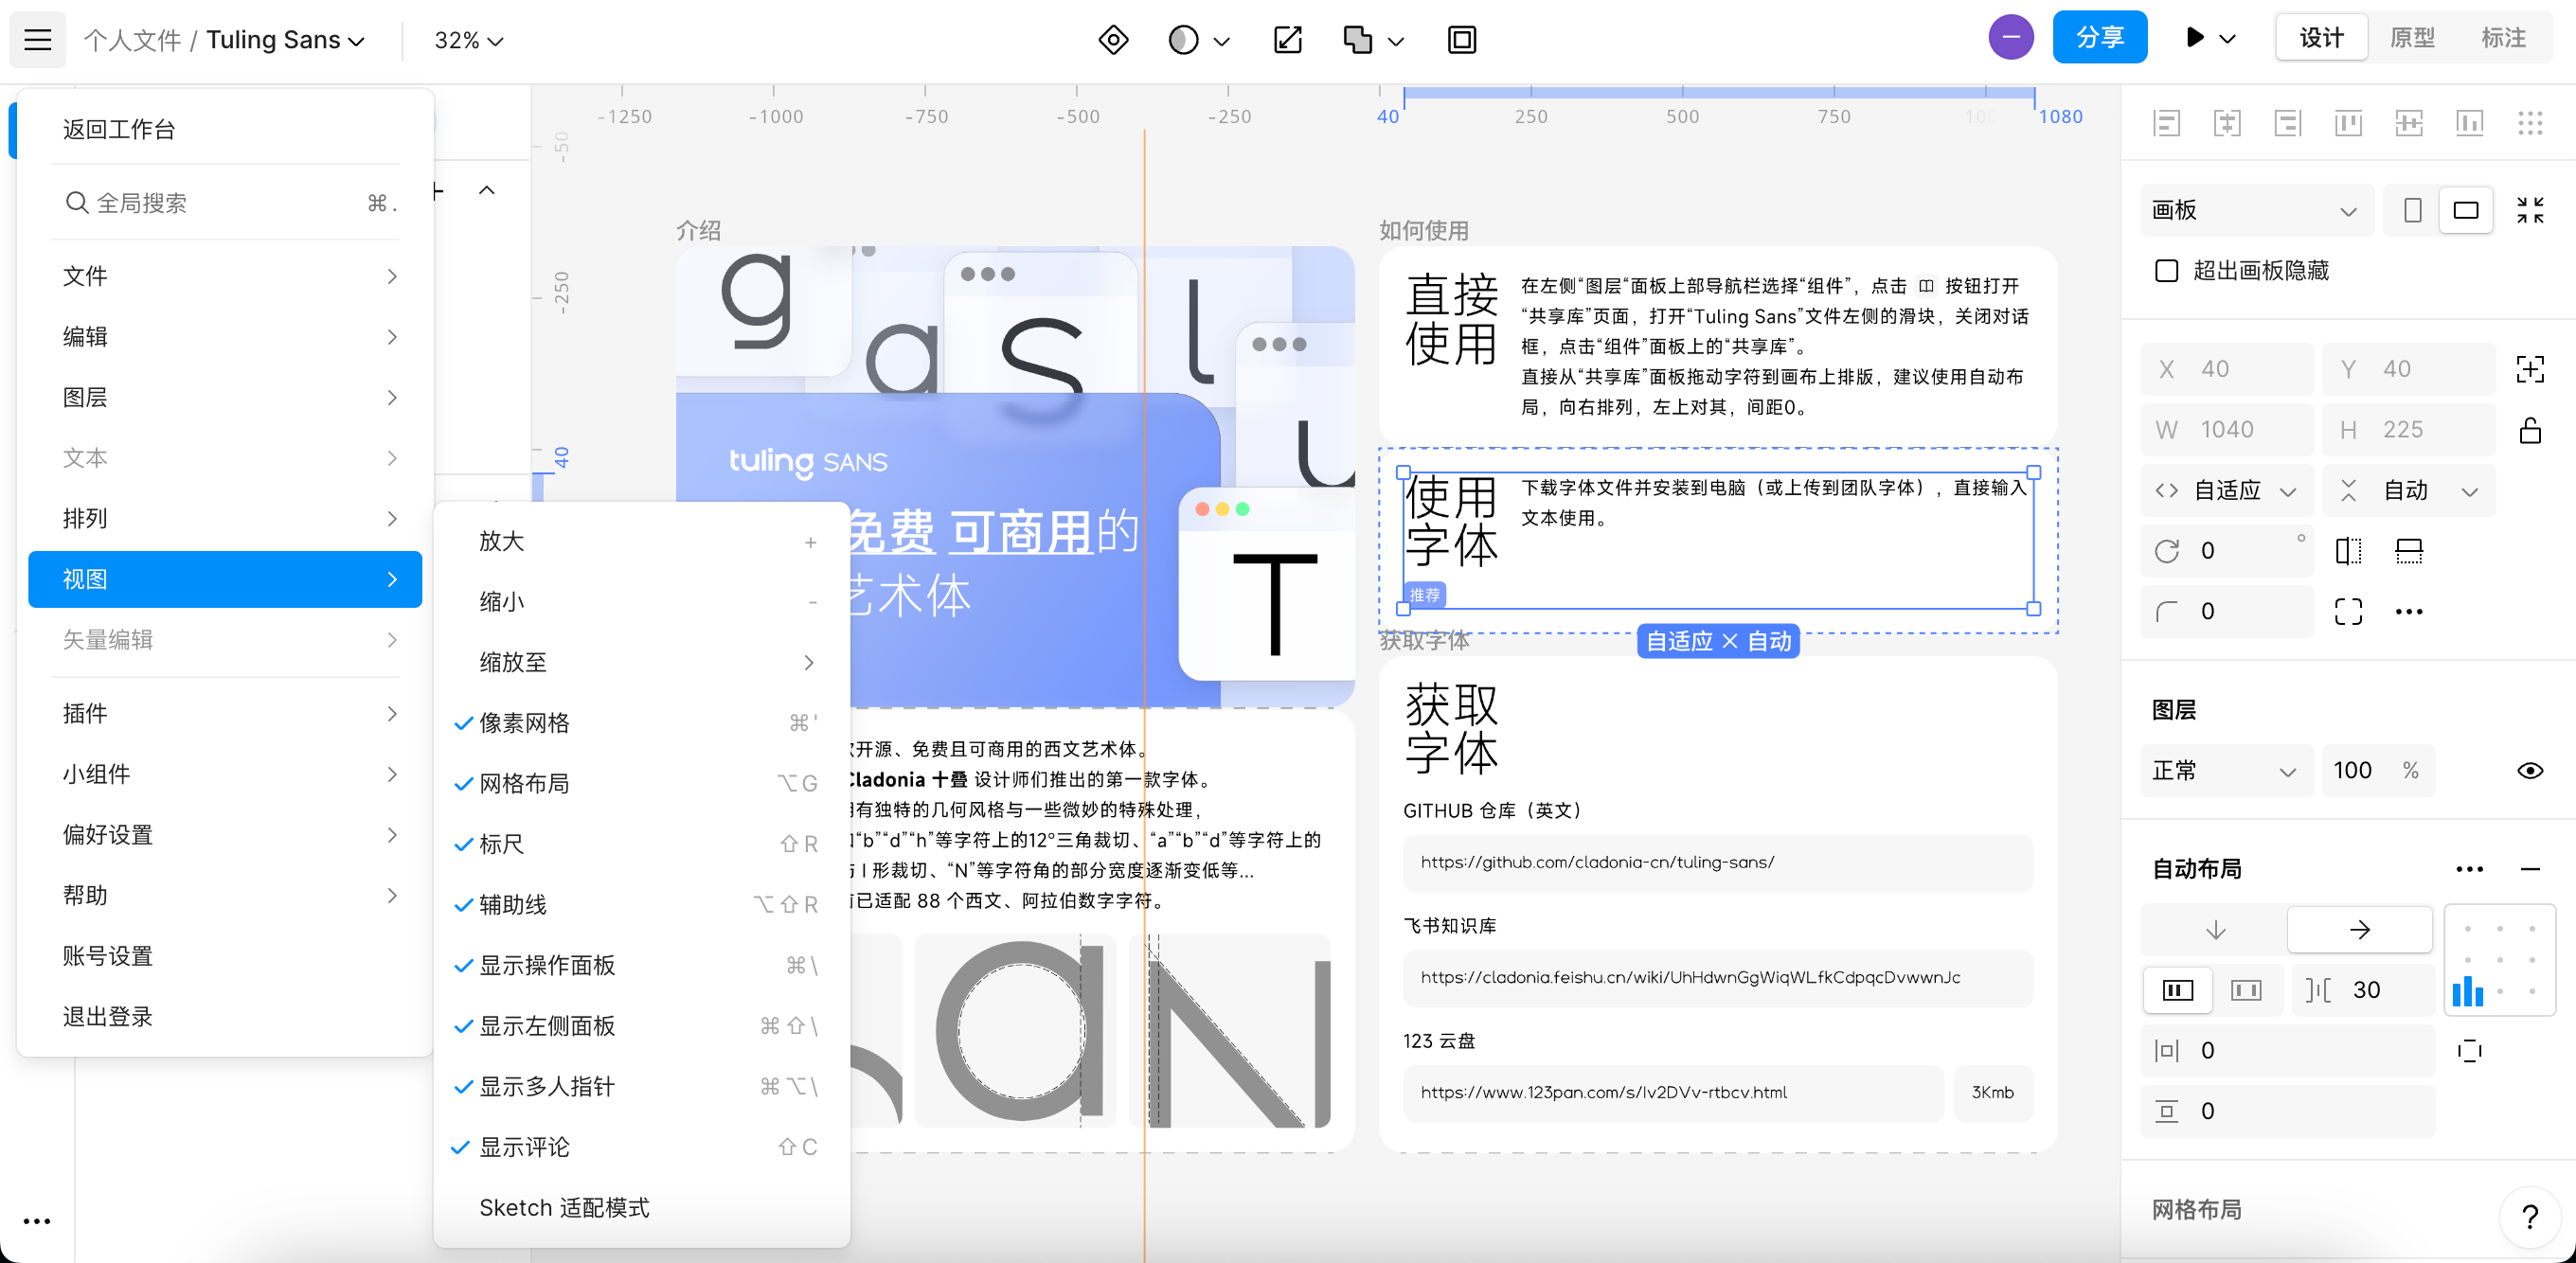Click the align top icon
The image size is (2576, 1263).
point(2348,123)
